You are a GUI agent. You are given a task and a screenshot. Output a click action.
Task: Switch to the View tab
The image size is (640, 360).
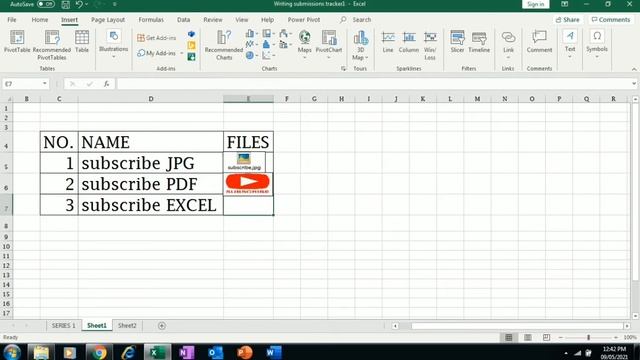241,20
